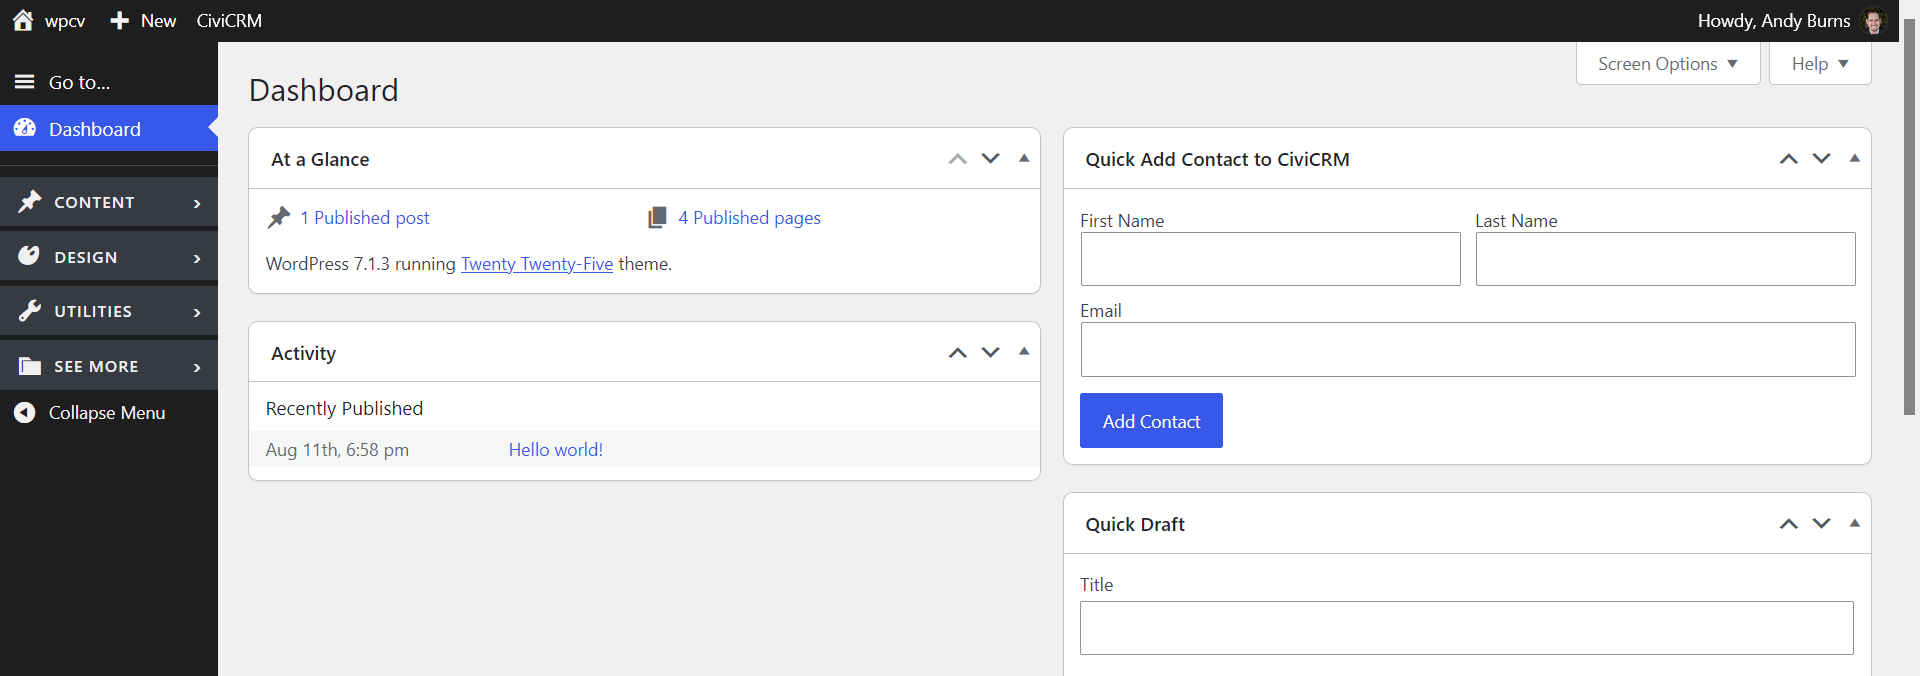Move At a Glance widget down

[x=991, y=158]
